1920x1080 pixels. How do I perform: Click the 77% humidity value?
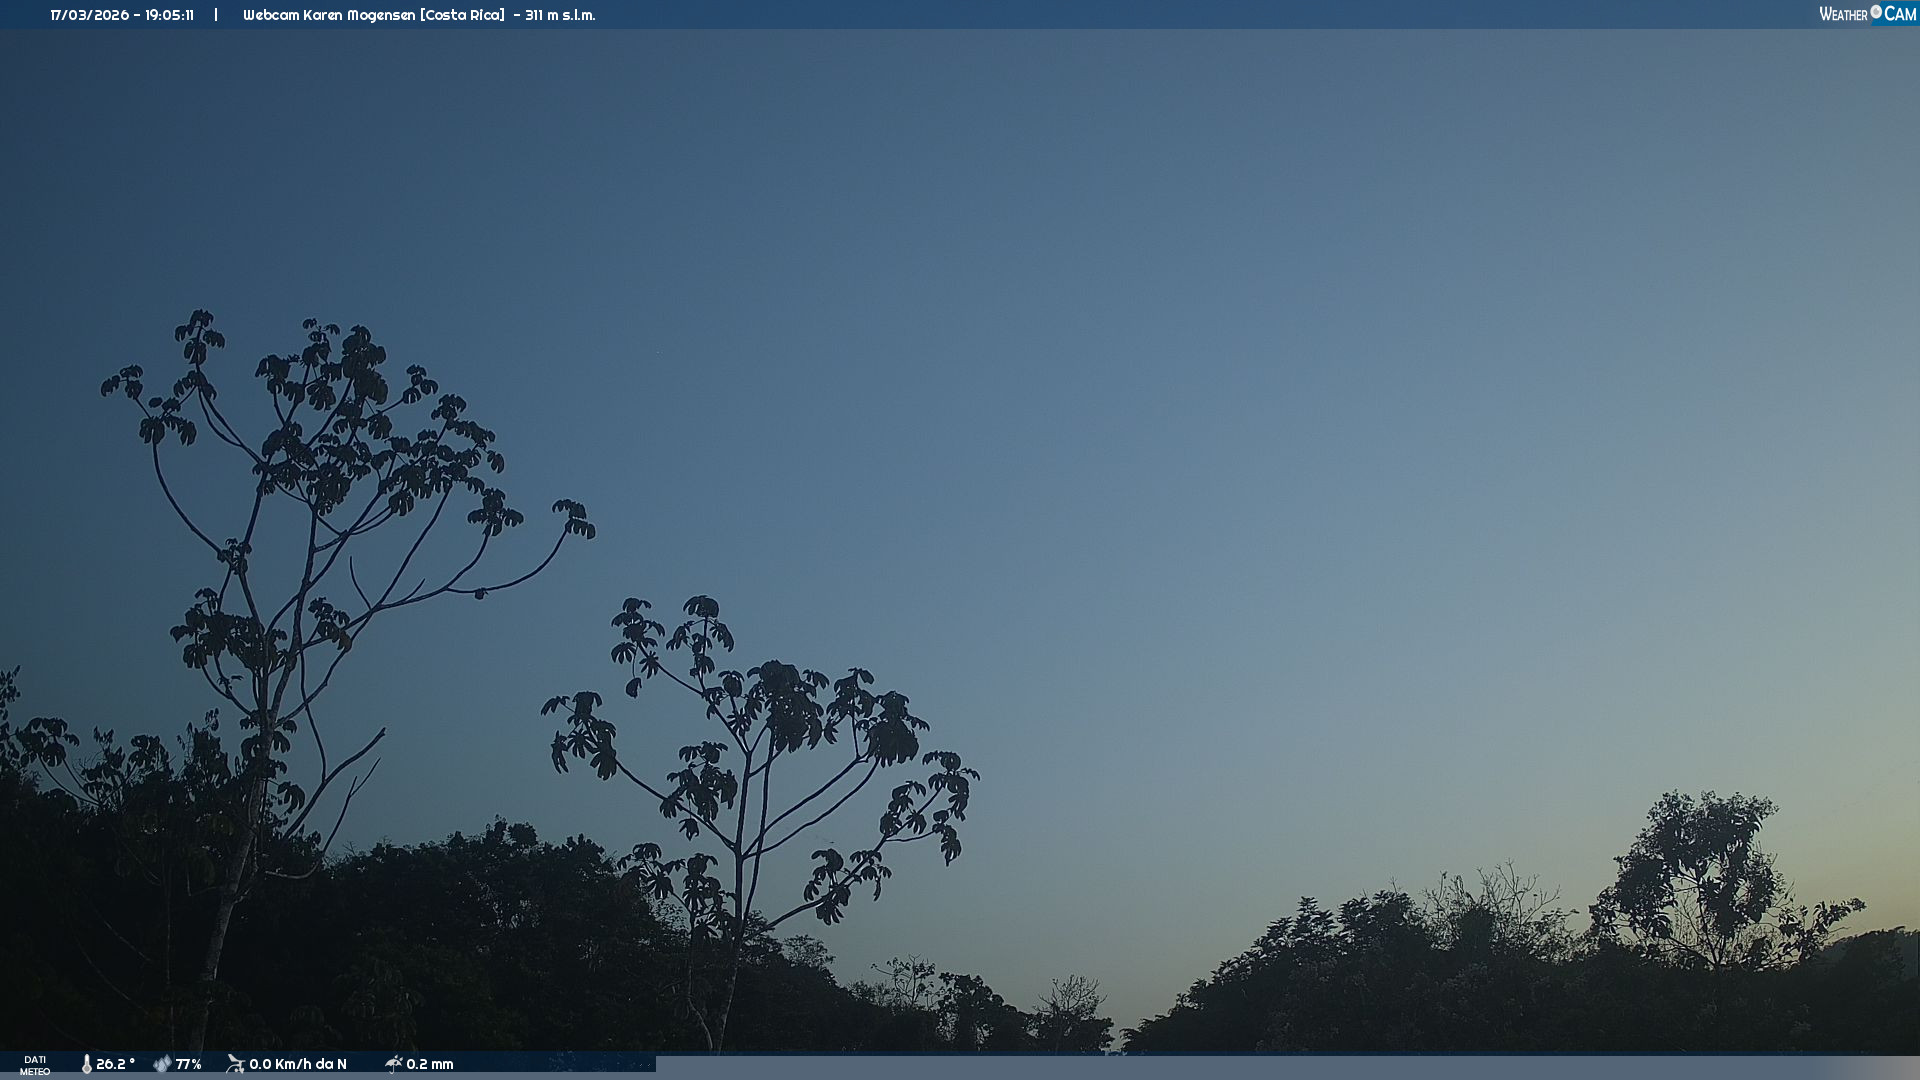click(x=189, y=1064)
